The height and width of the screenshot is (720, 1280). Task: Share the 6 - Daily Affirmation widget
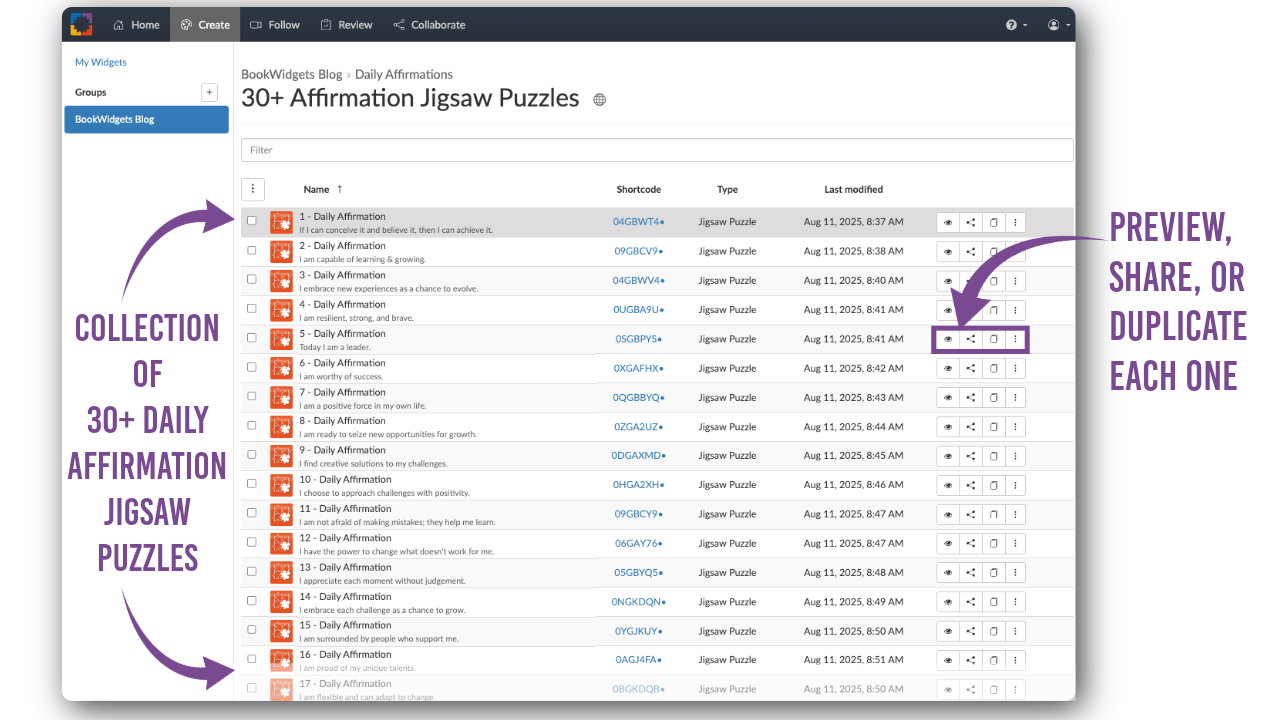970,369
